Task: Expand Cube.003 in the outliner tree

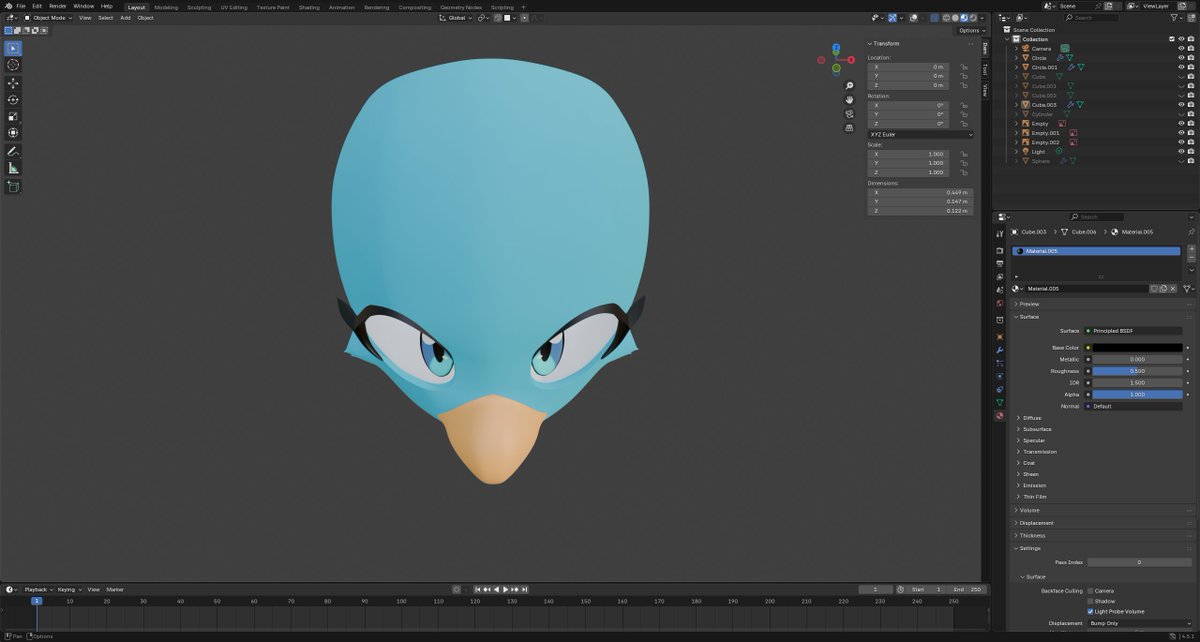Action: pos(1016,104)
